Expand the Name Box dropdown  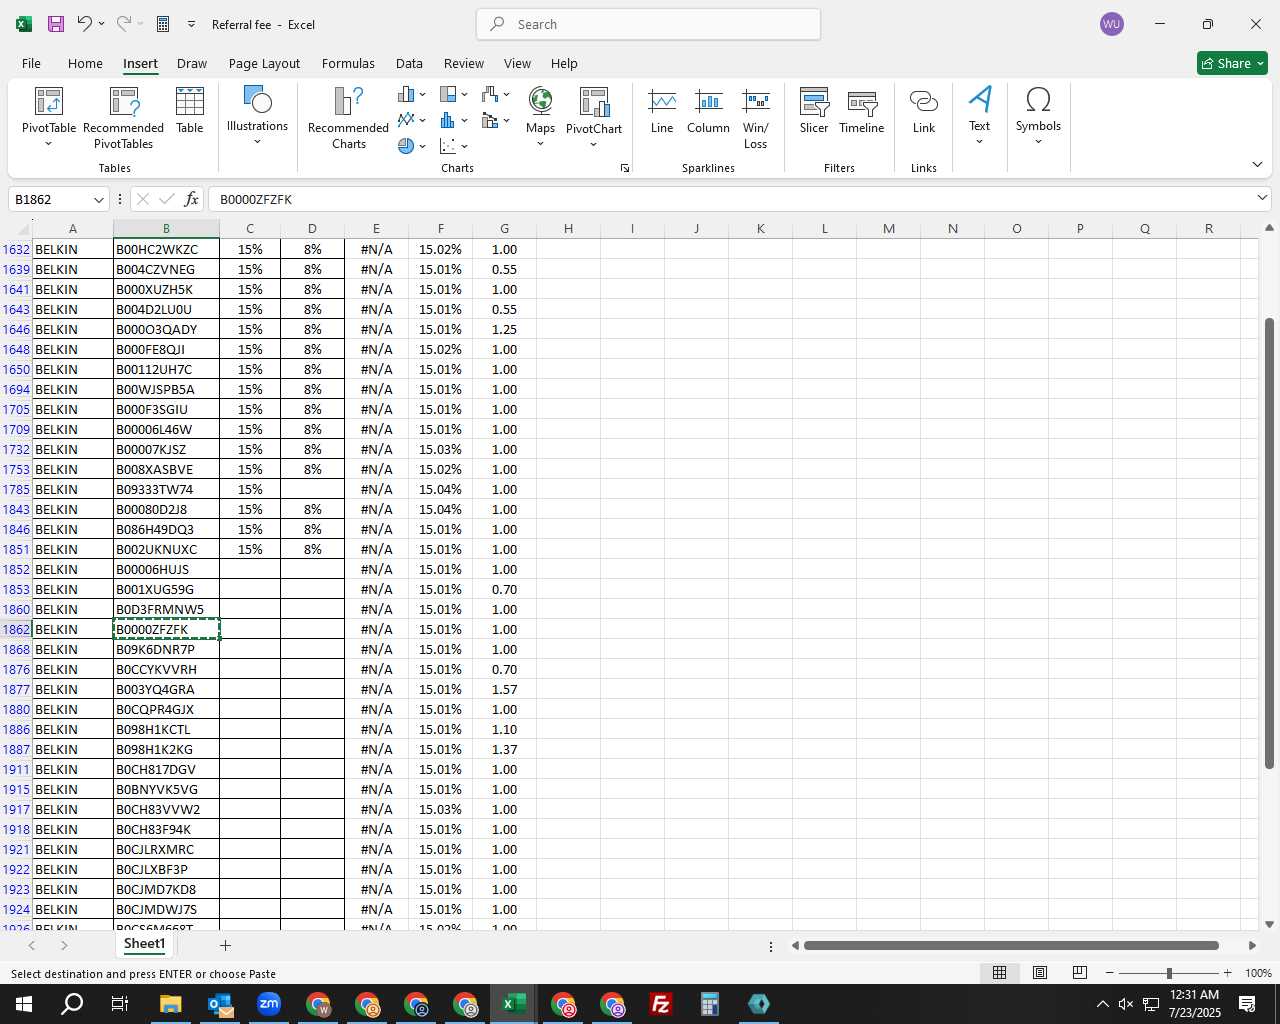tap(98, 199)
